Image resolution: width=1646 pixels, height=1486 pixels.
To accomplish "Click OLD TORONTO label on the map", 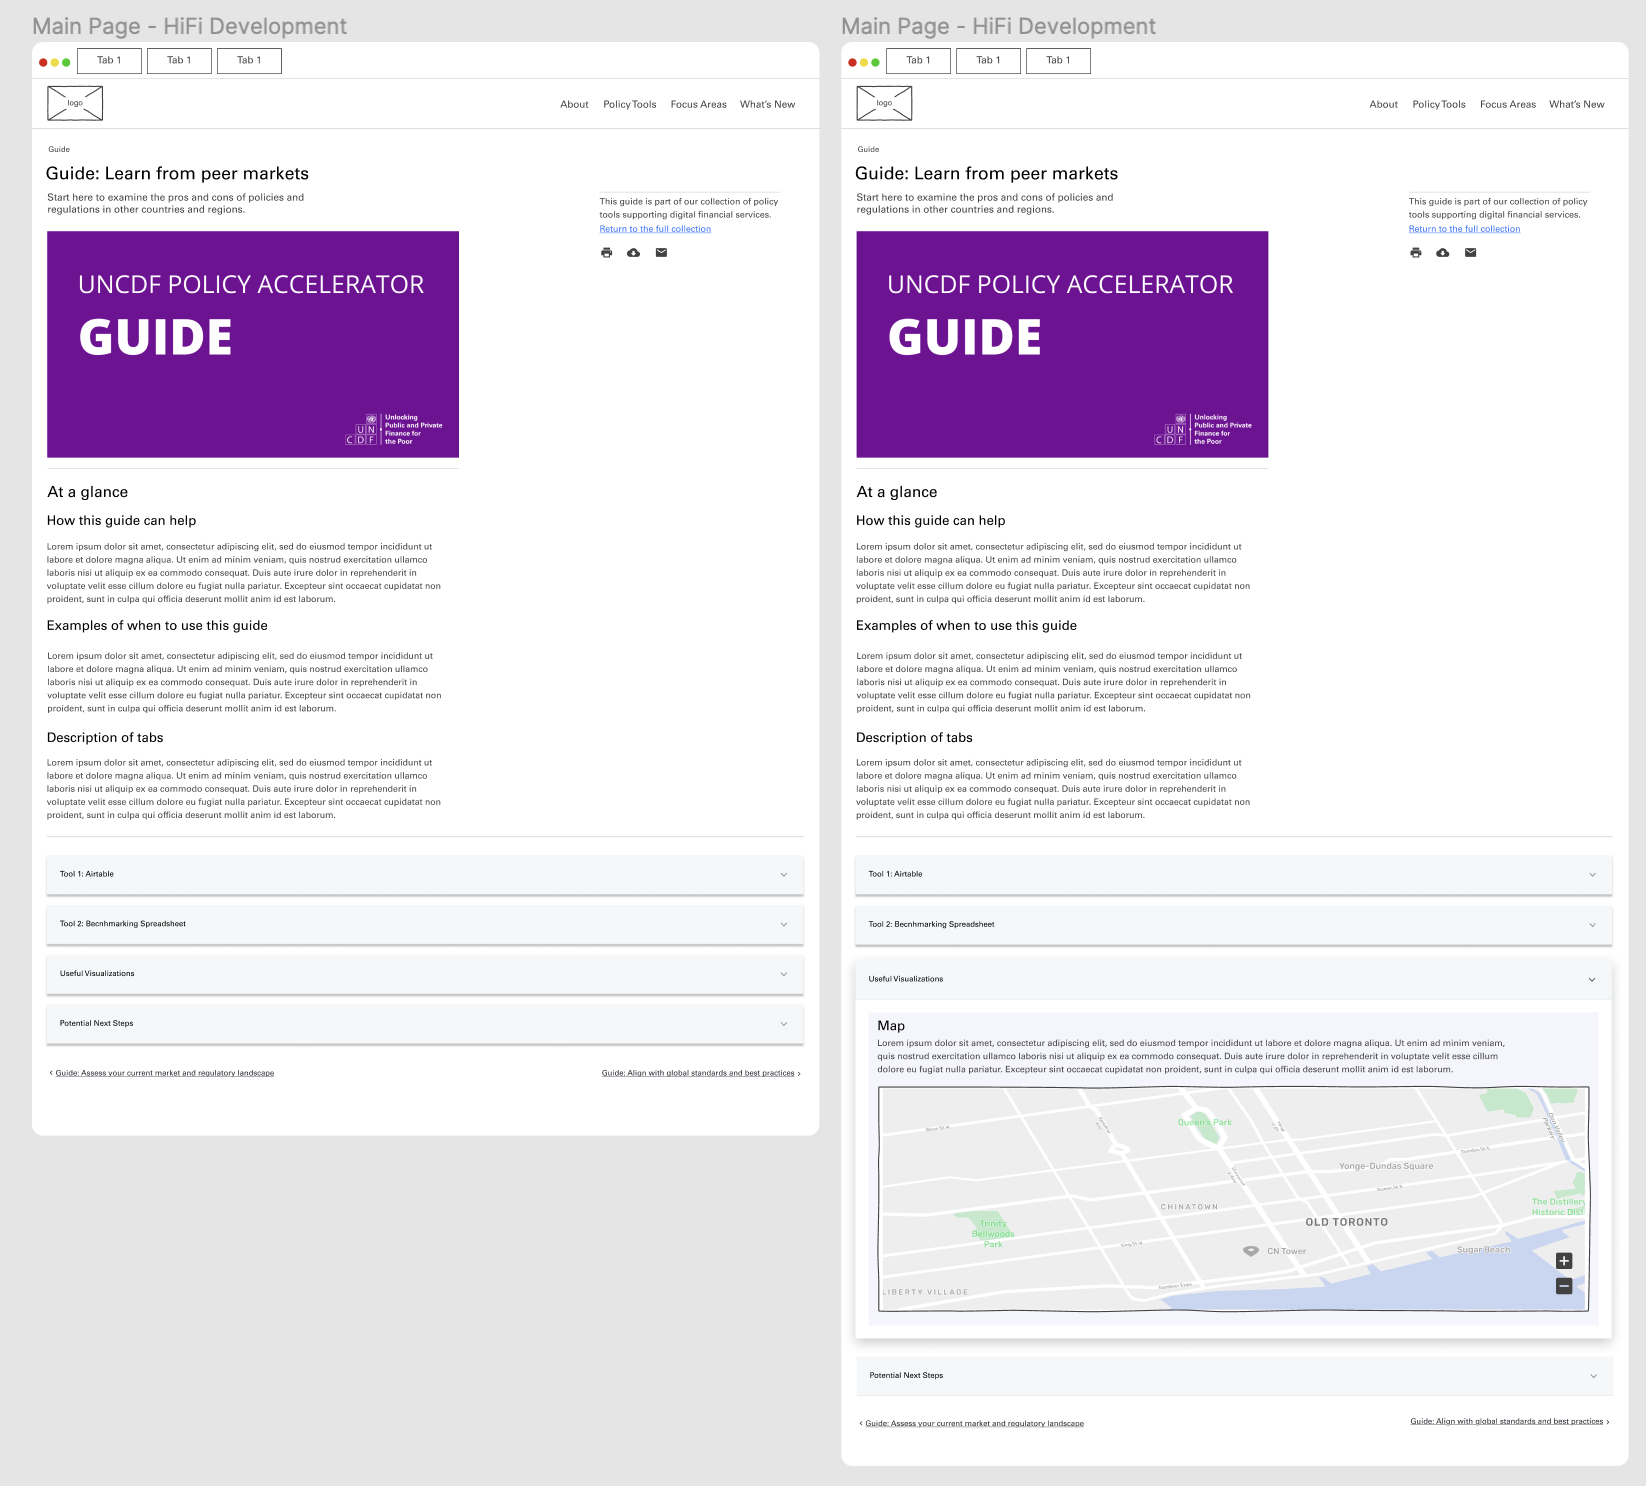I will tap(1347, 1222).
